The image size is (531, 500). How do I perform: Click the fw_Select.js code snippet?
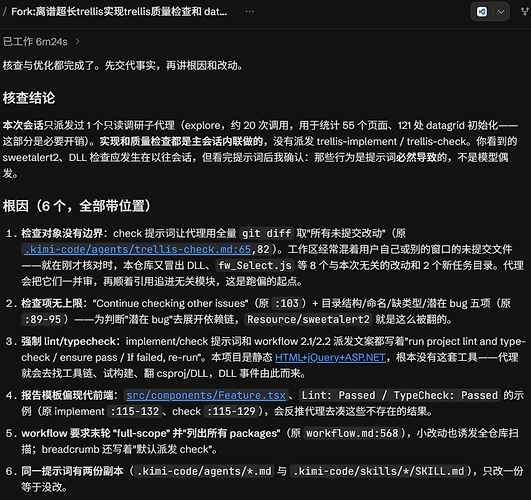255,266
